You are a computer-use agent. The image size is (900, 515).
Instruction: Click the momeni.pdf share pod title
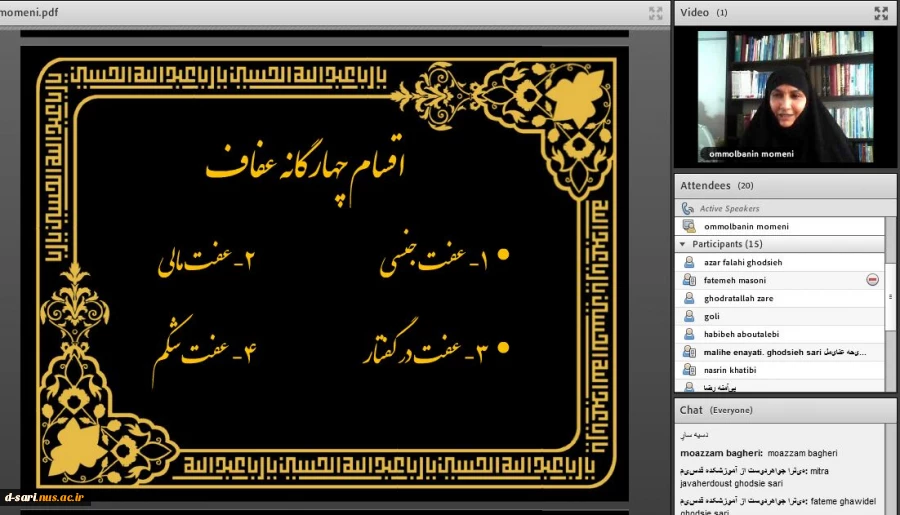(29, 12)
